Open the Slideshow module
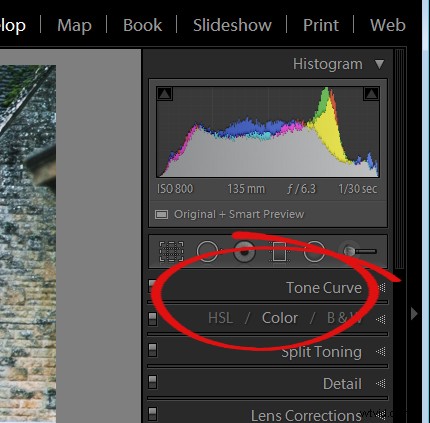 tap(232, 25)
